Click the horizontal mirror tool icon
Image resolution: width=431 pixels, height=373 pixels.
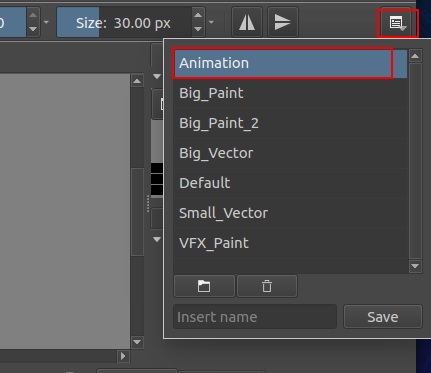coord(247,22)
